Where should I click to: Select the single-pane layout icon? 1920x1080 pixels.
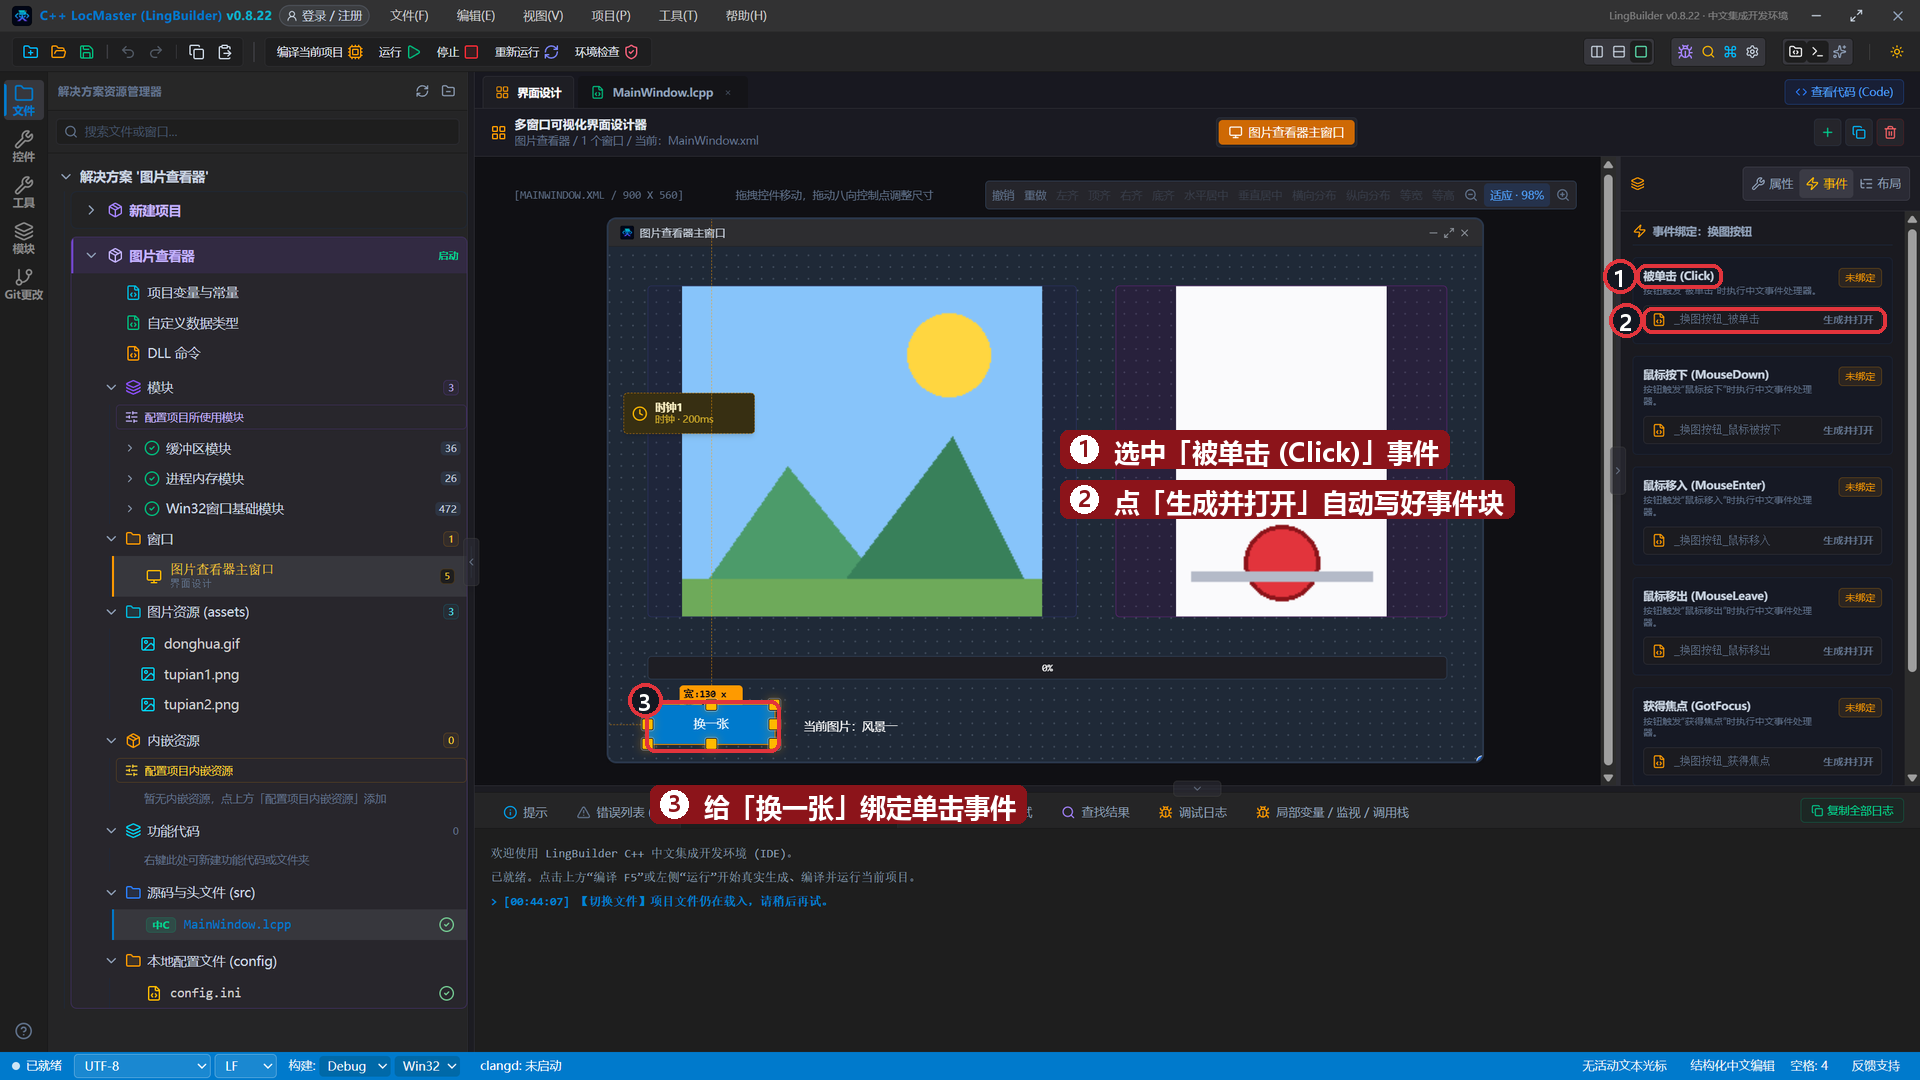tap(1641, 52)
